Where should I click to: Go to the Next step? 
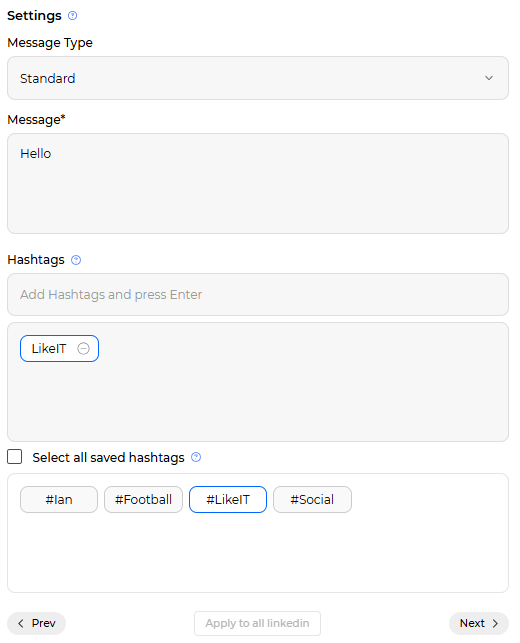click(x=479, y=623)
